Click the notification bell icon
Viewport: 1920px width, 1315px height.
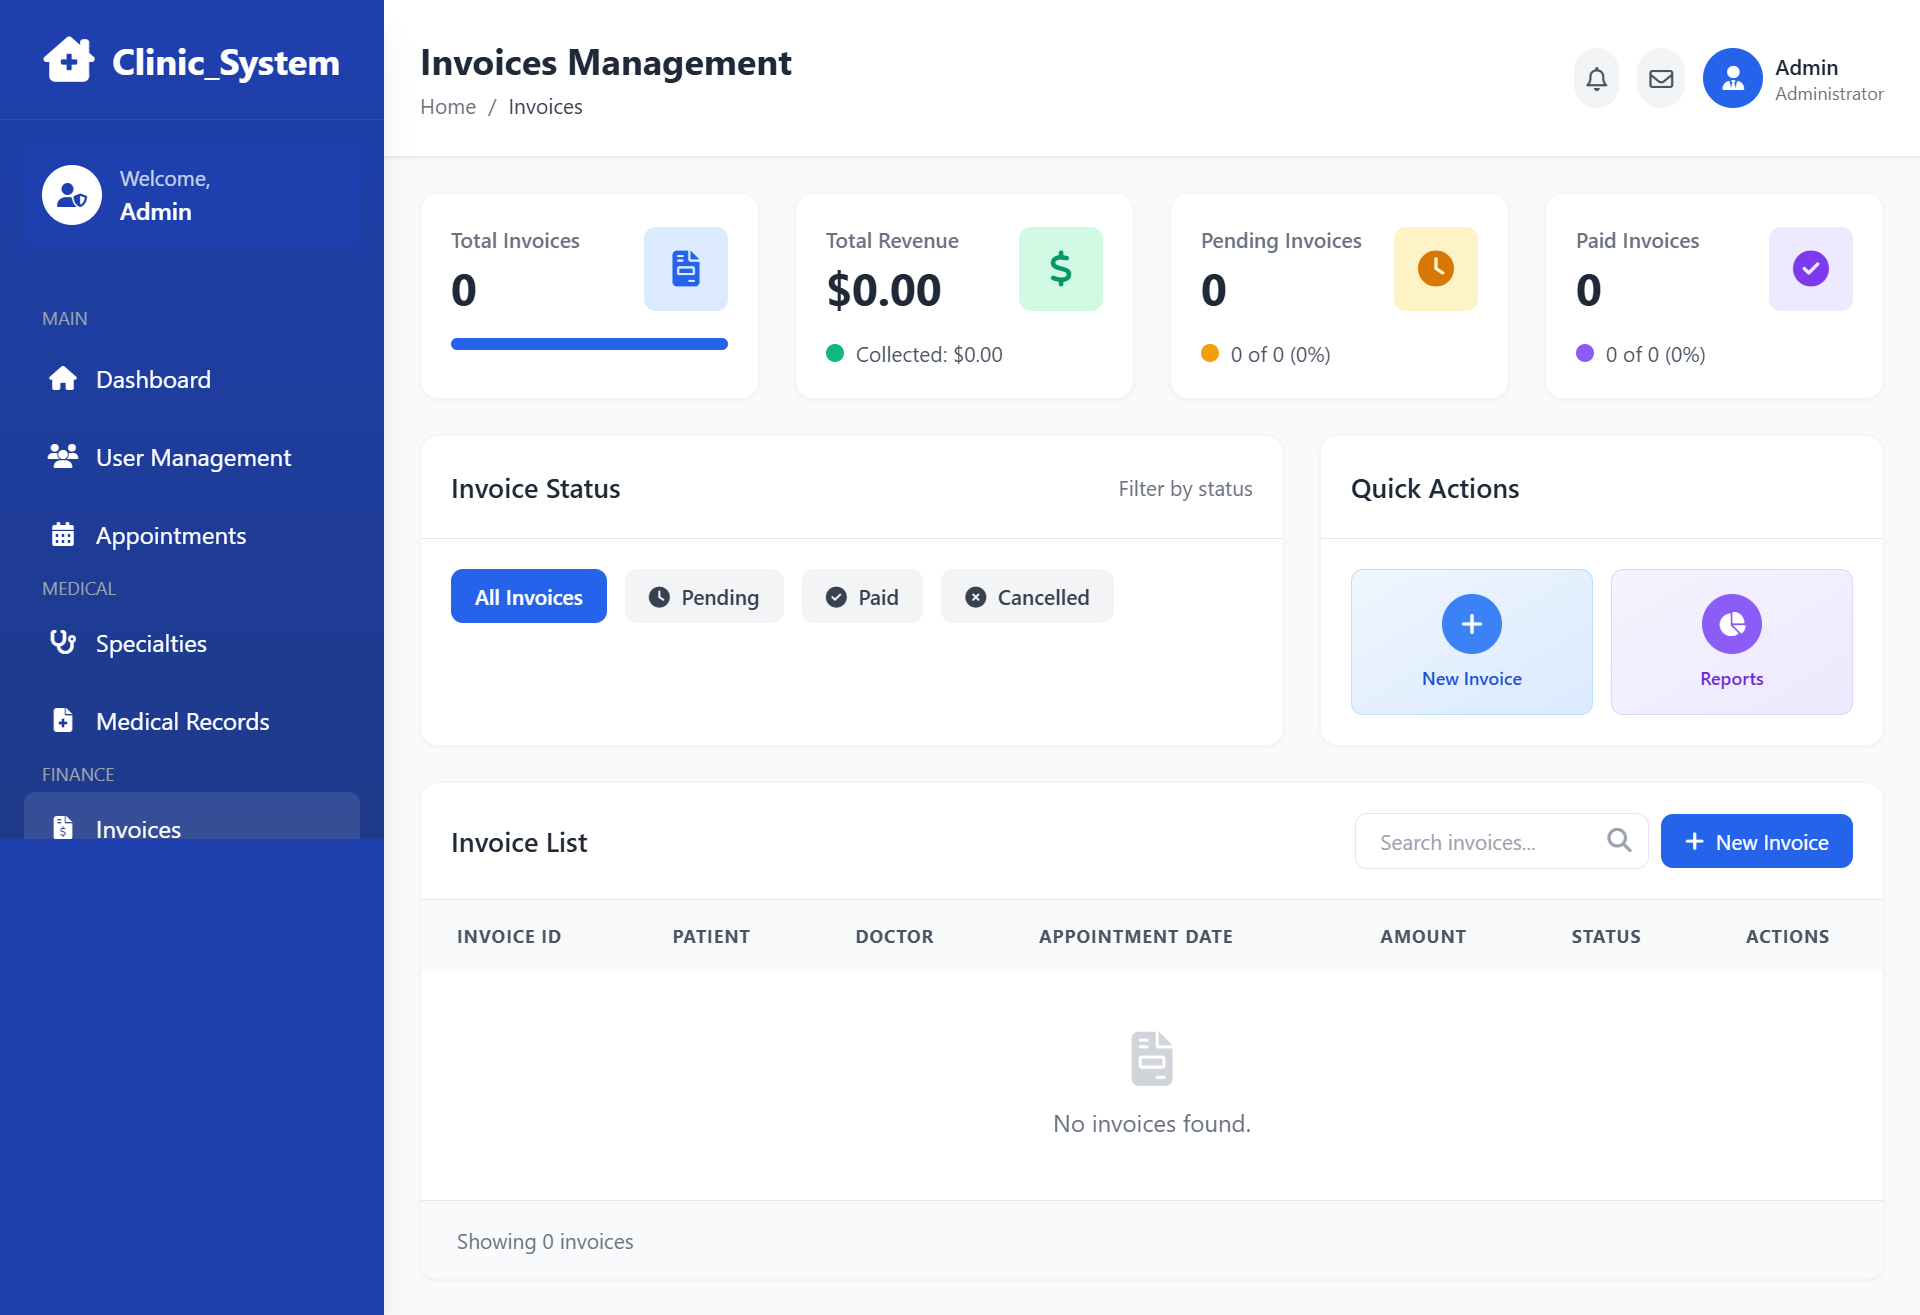(1596, 78)
